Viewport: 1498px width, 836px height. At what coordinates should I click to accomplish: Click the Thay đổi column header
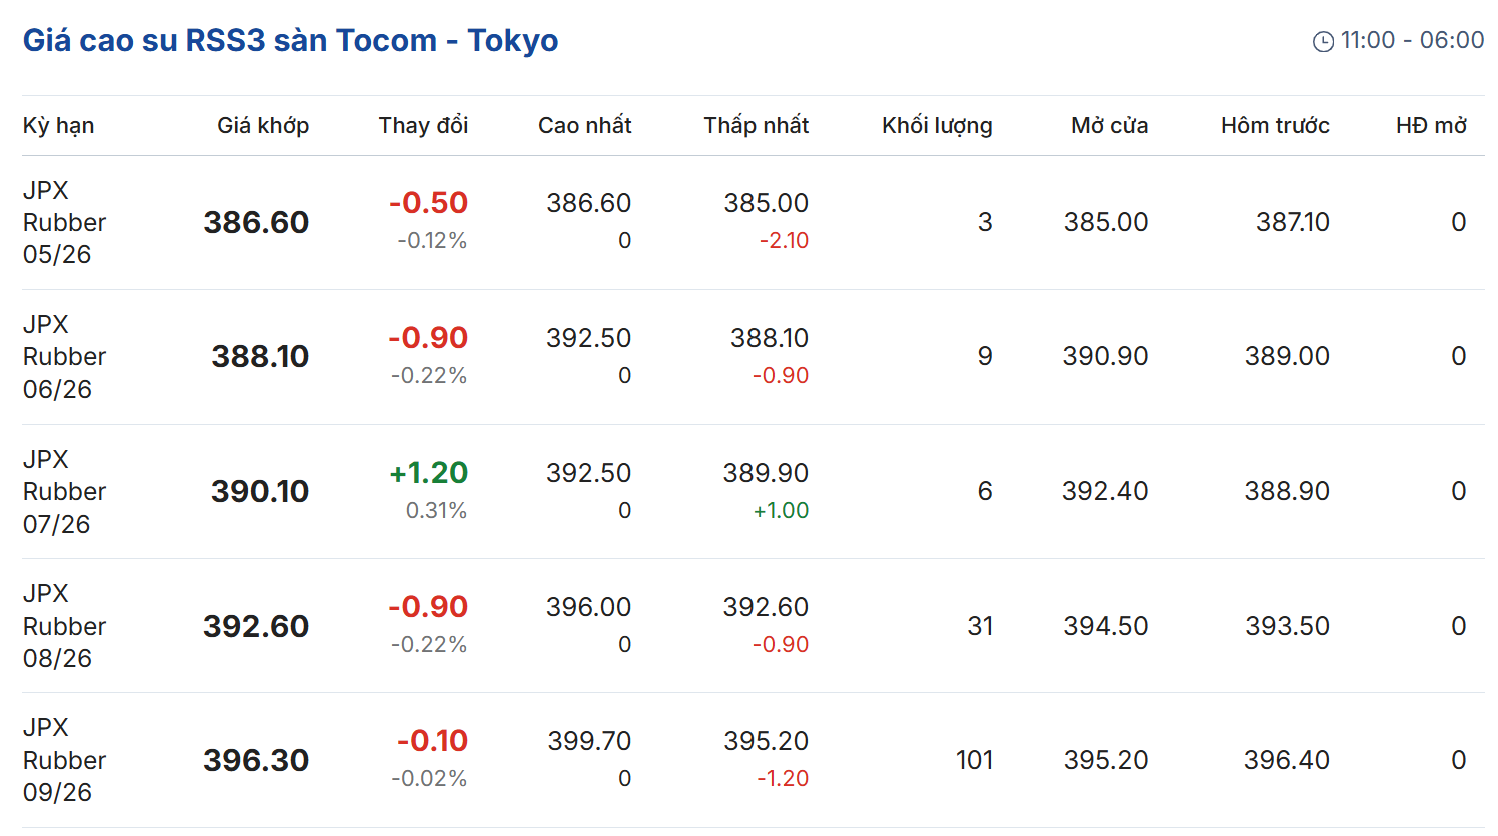[x=423, y=125]
